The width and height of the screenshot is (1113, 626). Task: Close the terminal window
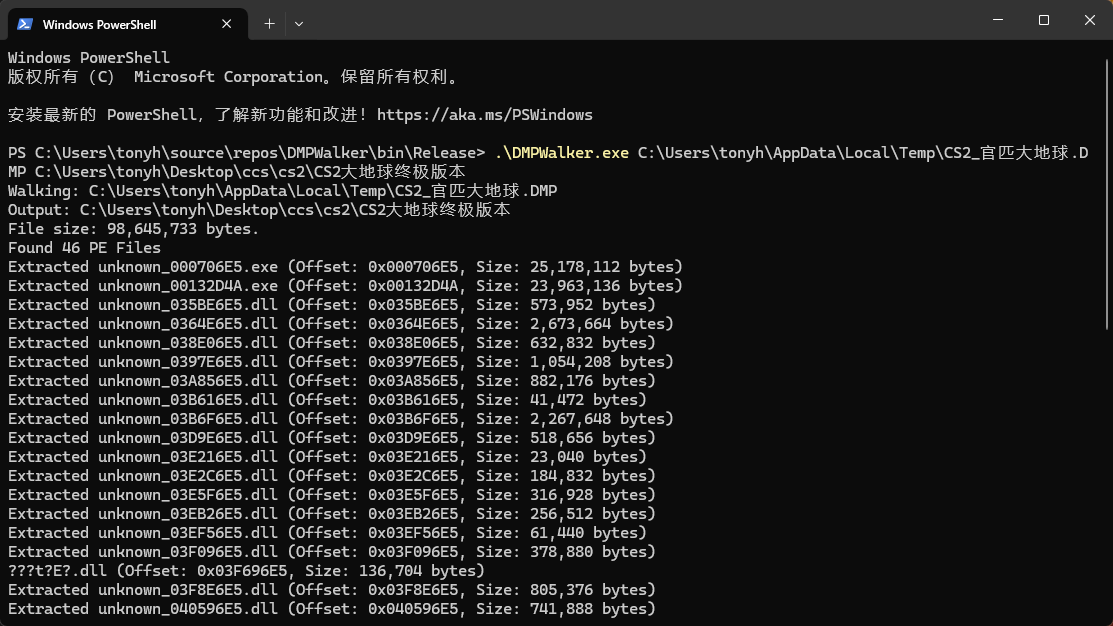(1090, 20)
